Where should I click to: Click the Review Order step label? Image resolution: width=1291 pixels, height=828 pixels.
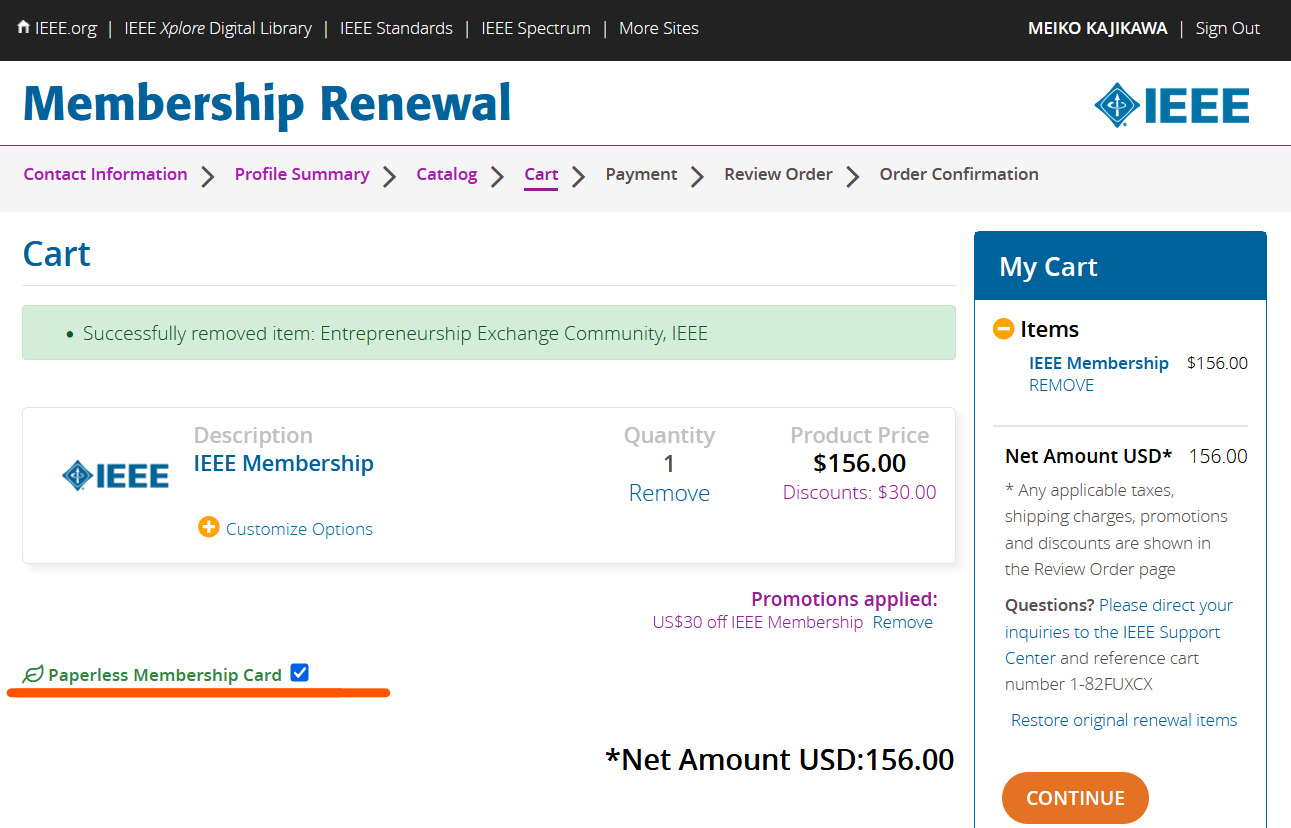778,174
